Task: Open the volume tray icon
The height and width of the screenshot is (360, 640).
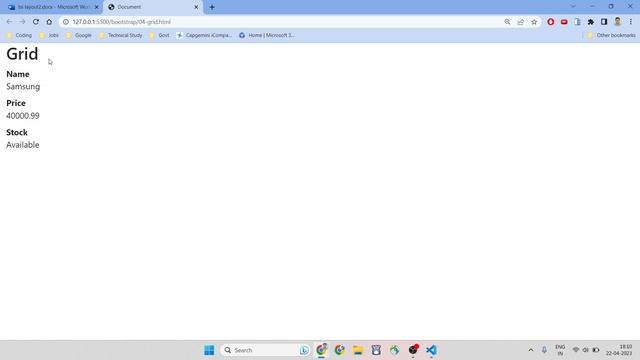Action: pyautogui.click(x=586, y=350)
